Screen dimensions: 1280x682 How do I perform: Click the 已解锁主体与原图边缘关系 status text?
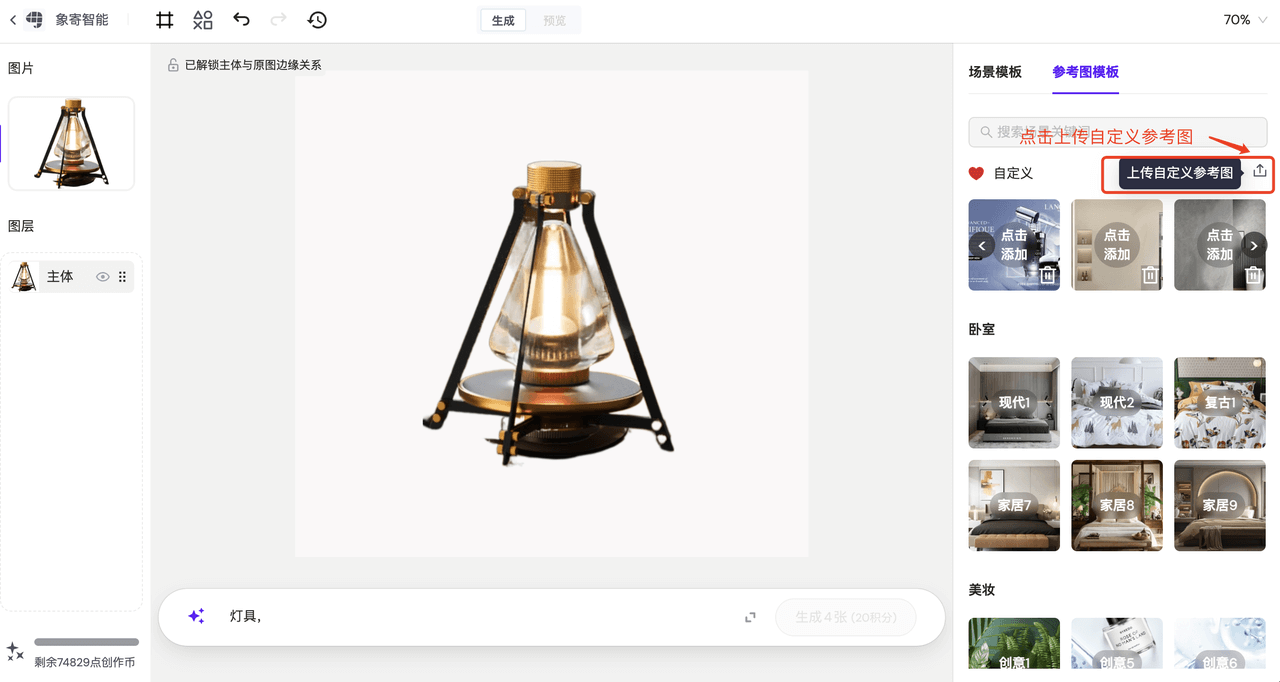coord(253,65)
